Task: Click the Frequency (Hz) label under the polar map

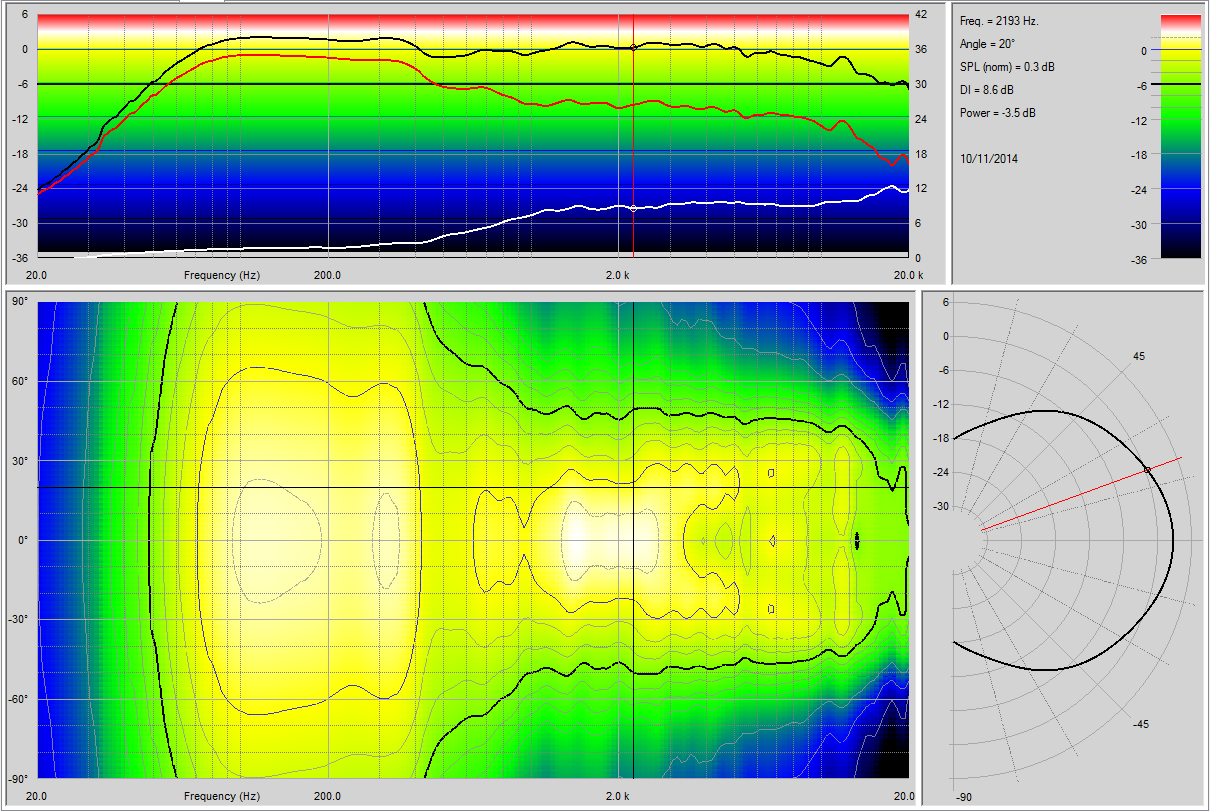Action: pos(222,796)
